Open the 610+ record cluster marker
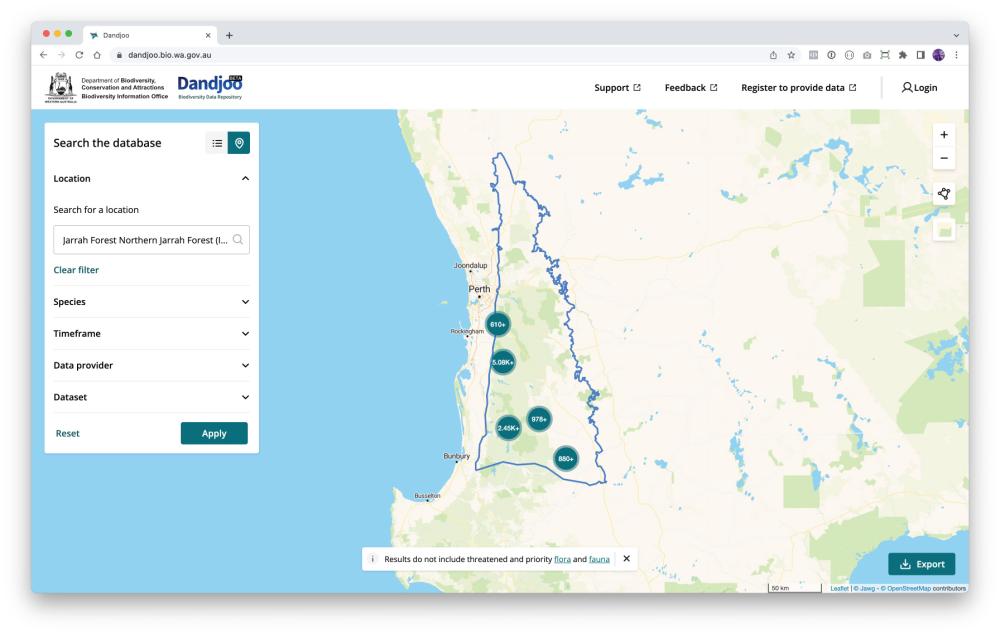The width and height of the screenshot is (1000, 634). (497, 325)
